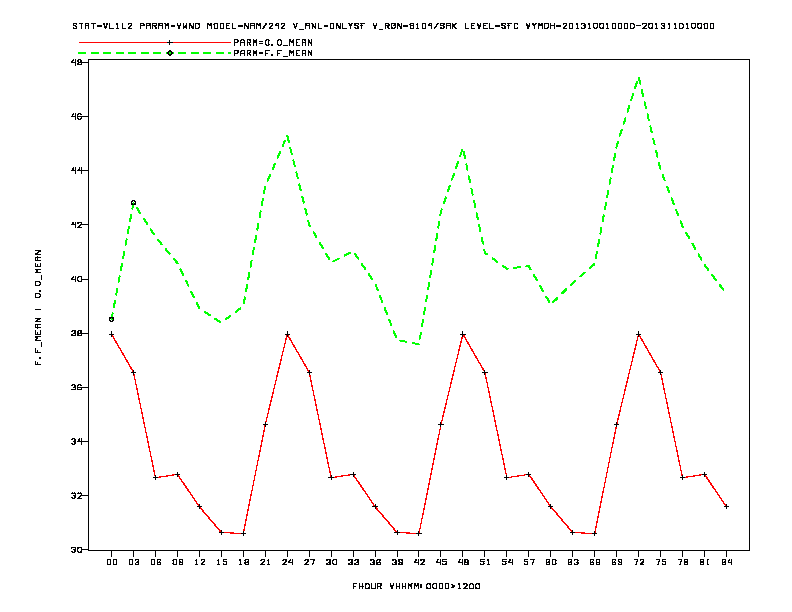Click green dashed line low point at hour 42
The width and height of the screenshot is (792, 612).
click(x=419, y=344)
